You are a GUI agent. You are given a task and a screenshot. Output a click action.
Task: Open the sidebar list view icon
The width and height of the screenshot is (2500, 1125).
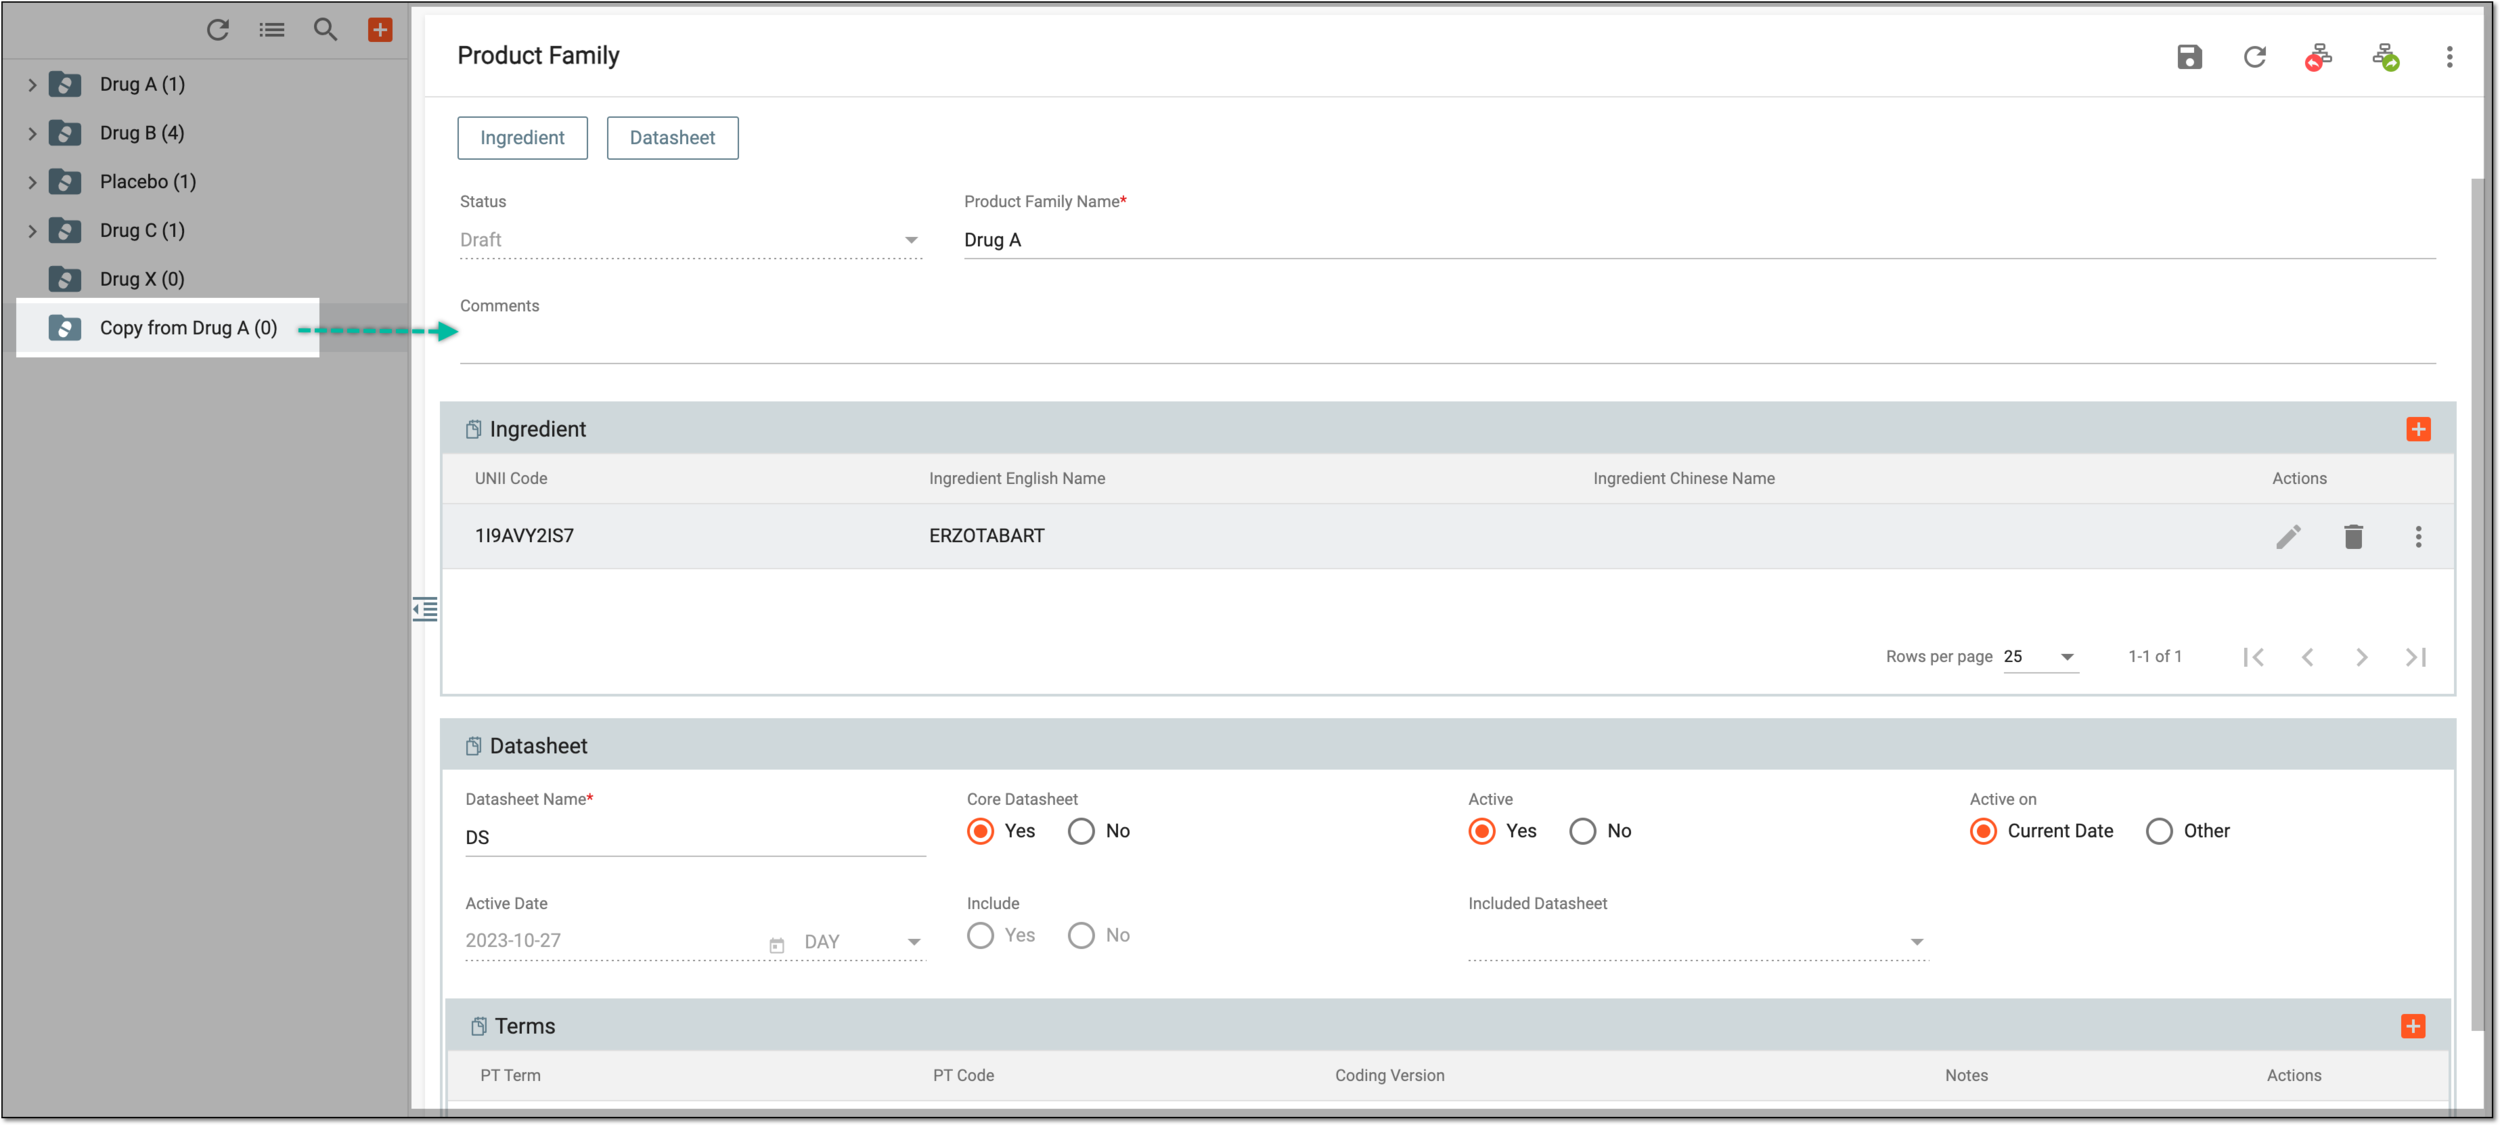(x=272, y=30)
